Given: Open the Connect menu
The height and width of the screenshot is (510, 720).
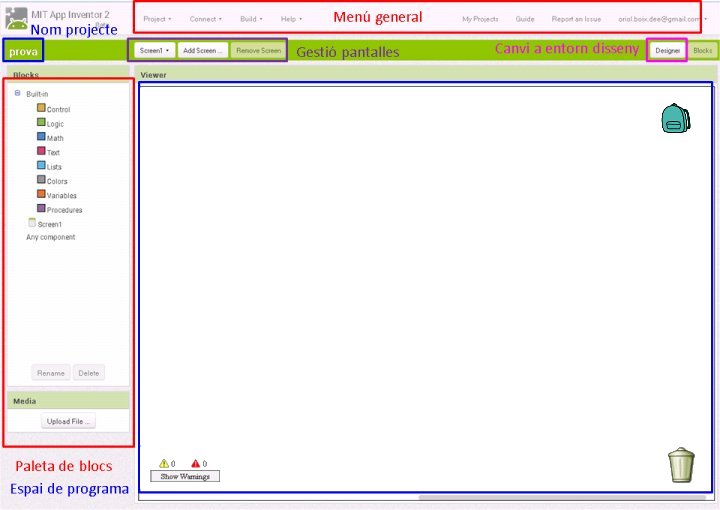Looking at the screenshot, I should tap(206, 19).
